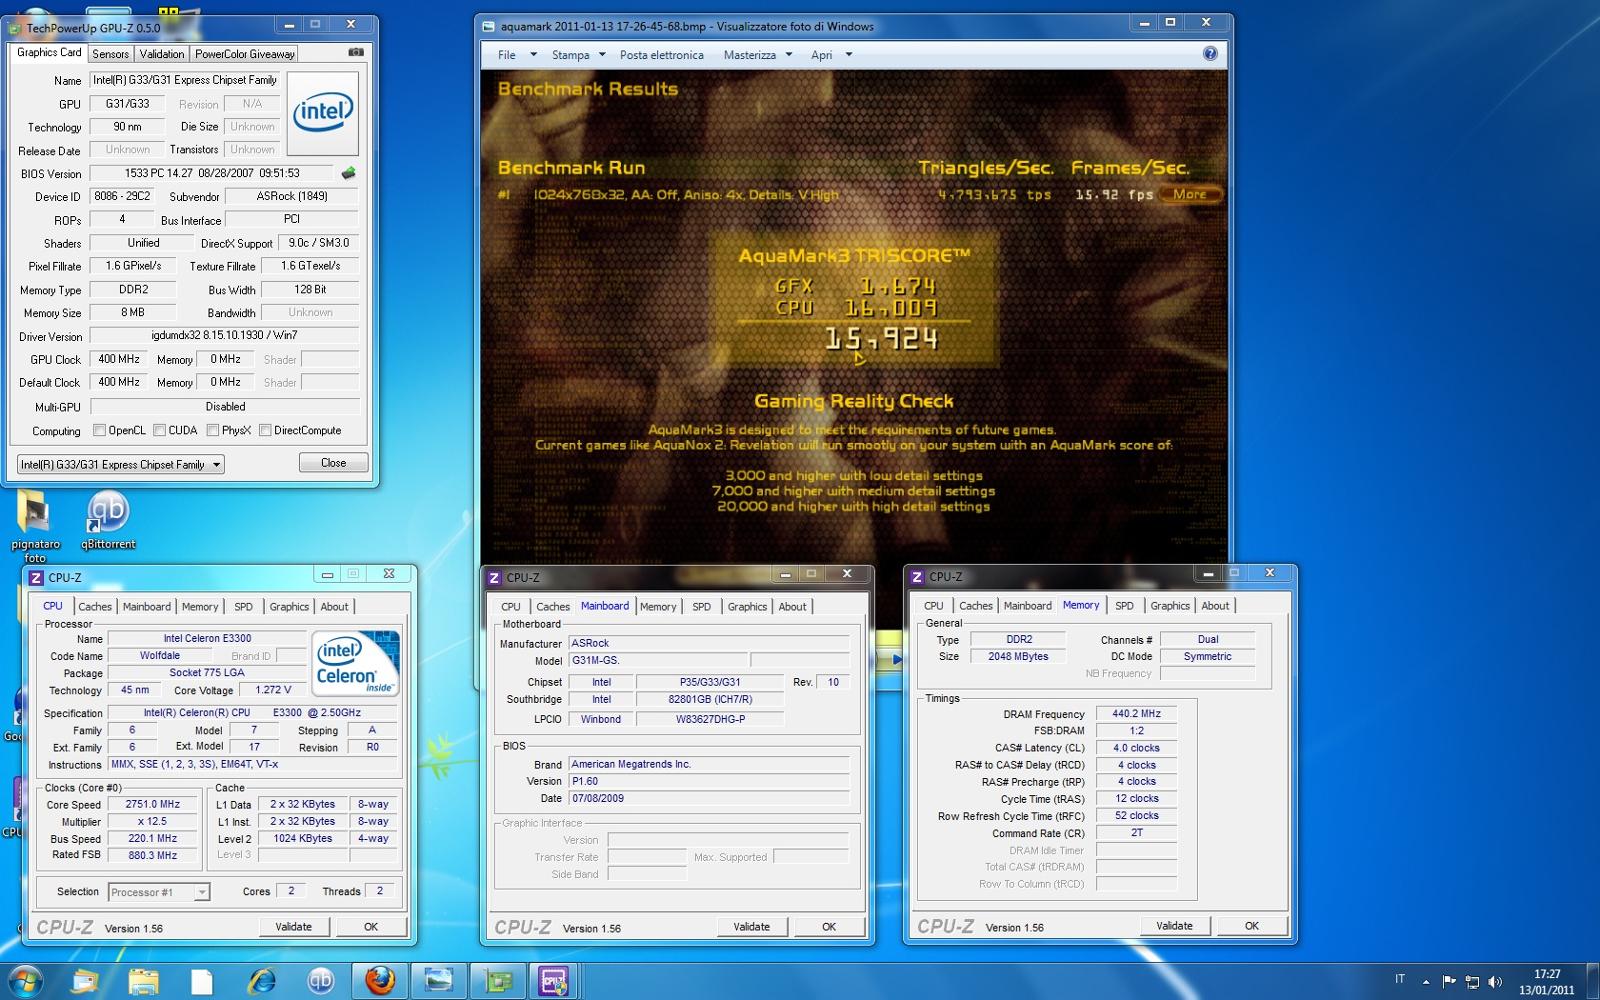Click the GPU-Z Subvendor value ASRock (1849)
The height and width of the screenshot is (1000, 1600).
(291, 196)
